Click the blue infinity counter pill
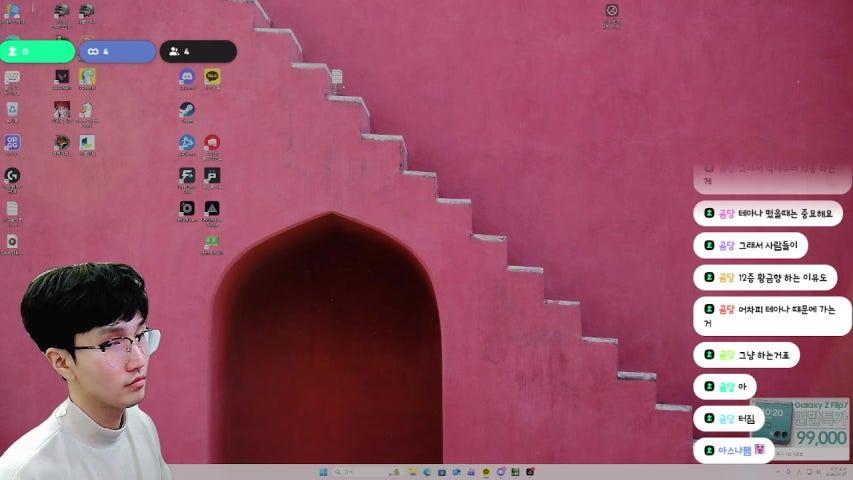Screen dimensions: 853x480 point(117,51)
